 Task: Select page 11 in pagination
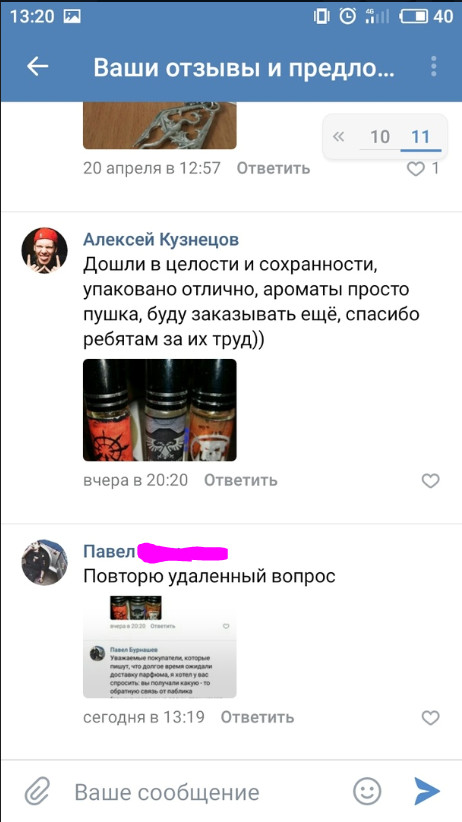(x=421, y=137)
